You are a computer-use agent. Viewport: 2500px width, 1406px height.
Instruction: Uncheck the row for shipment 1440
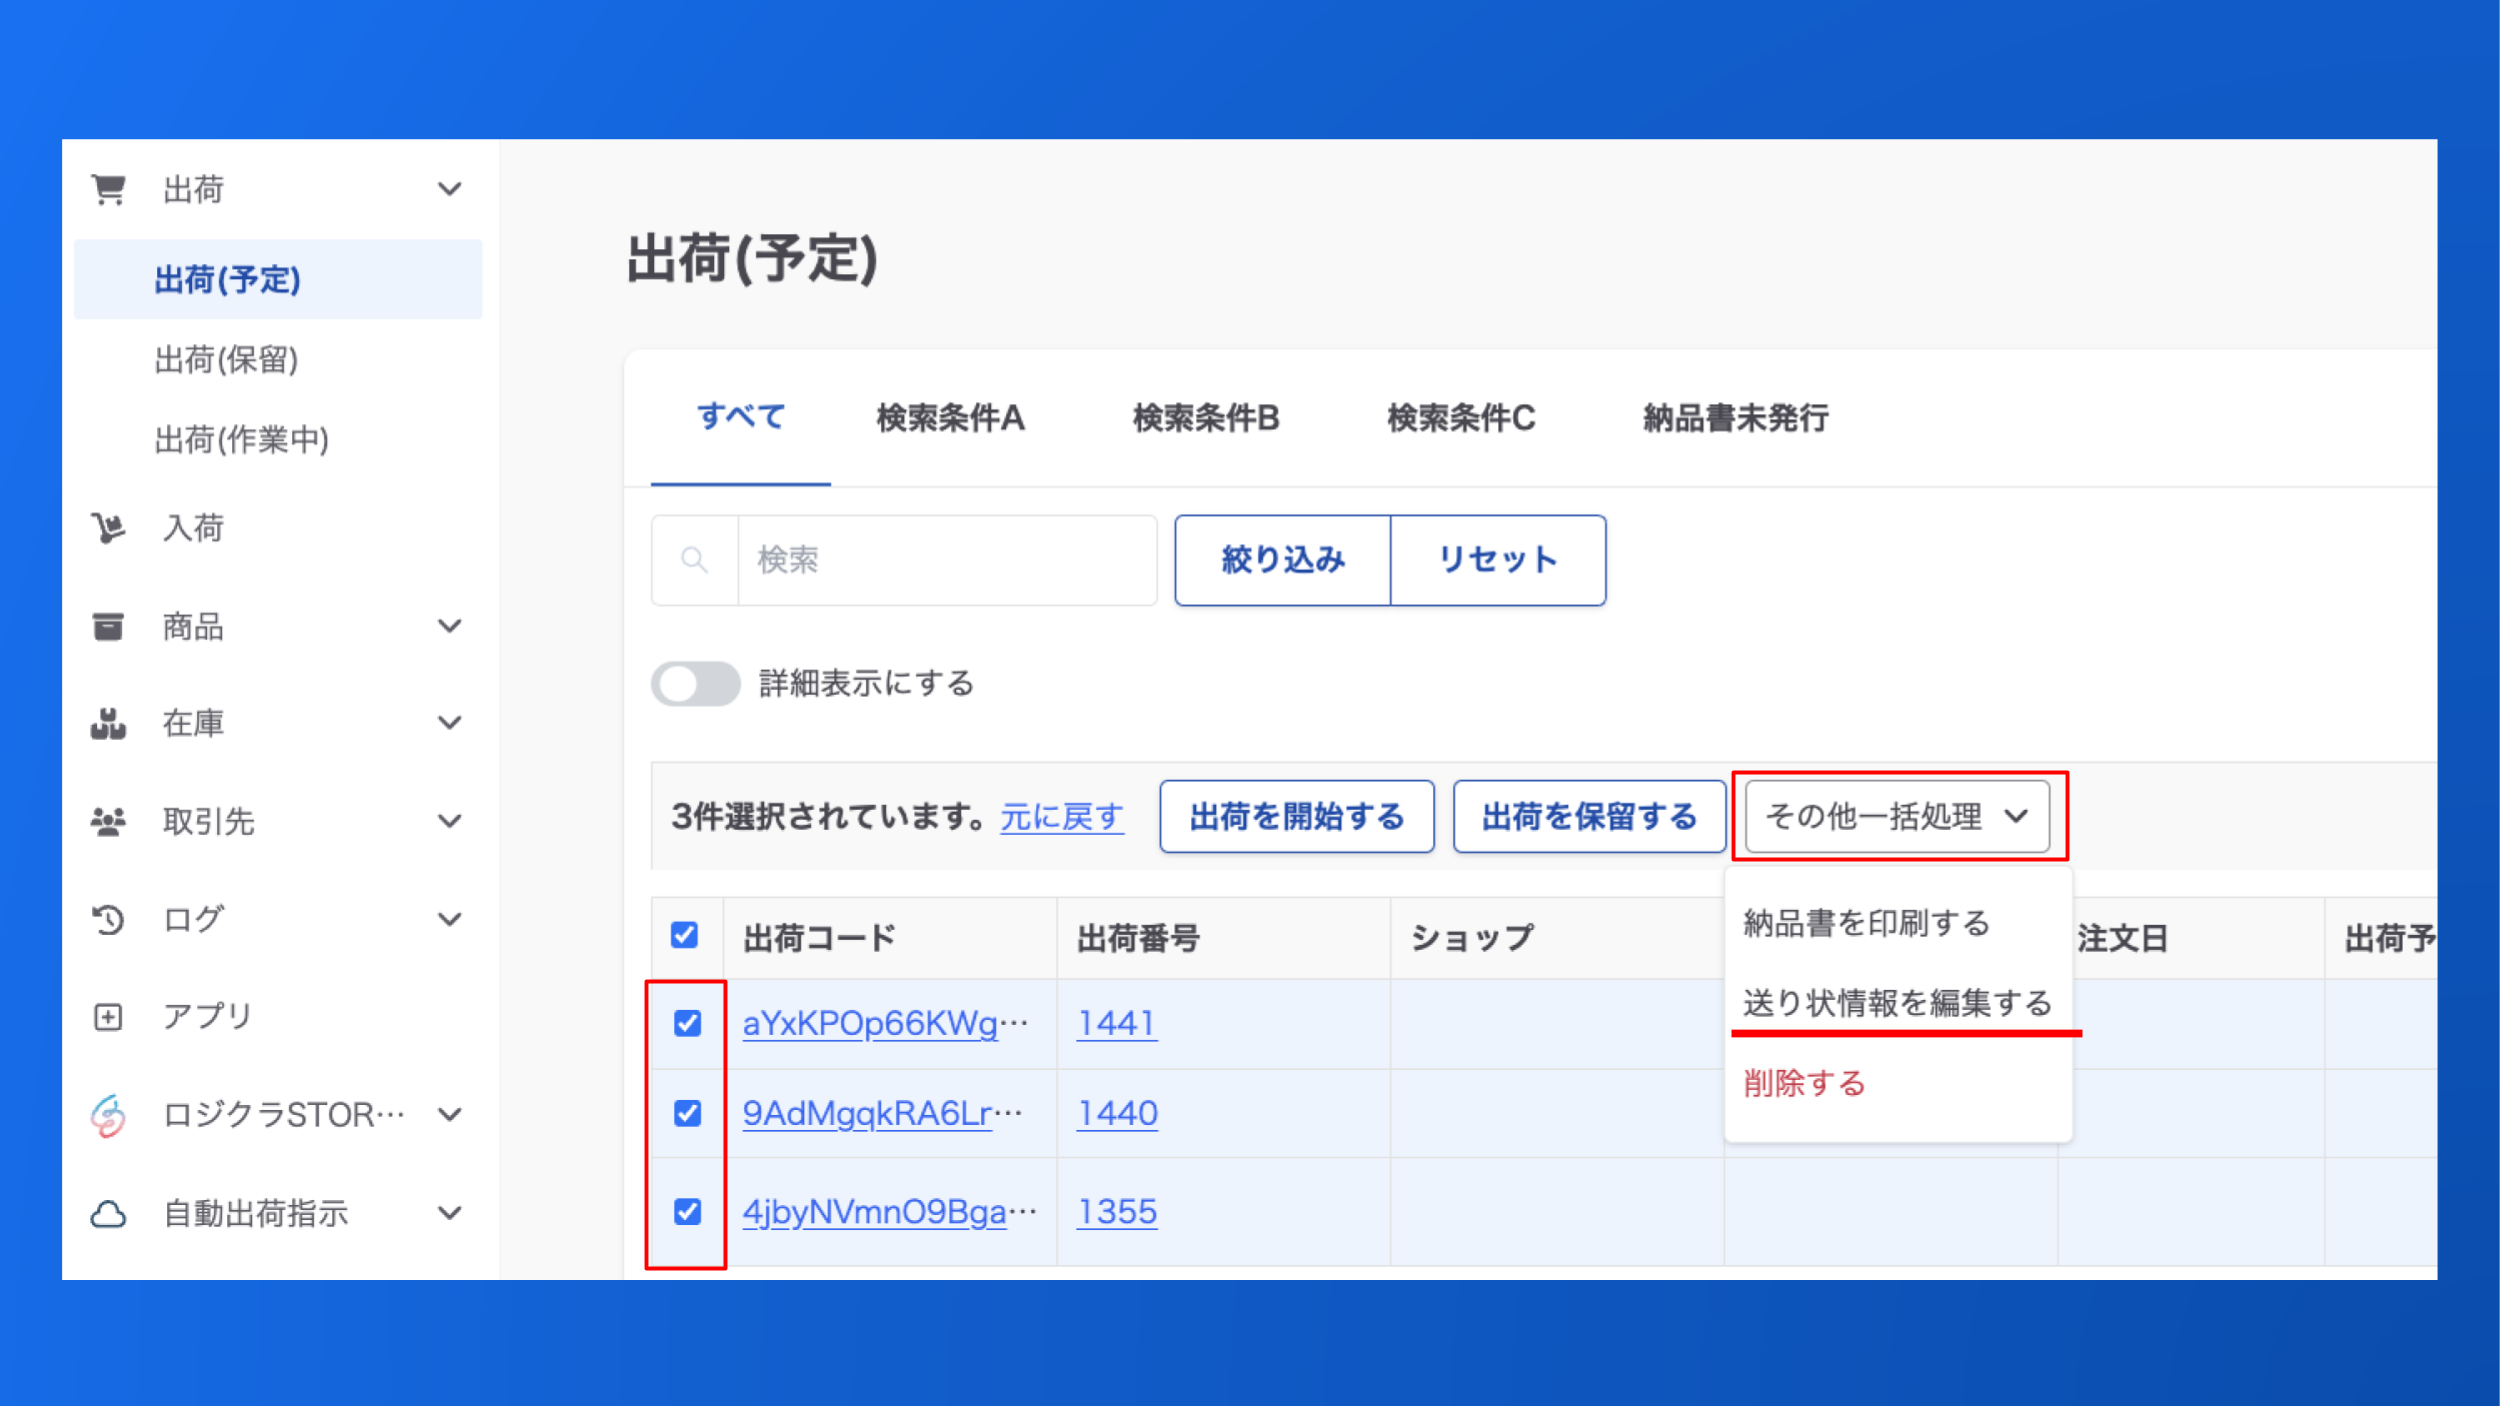click(x=687, y=1113)
